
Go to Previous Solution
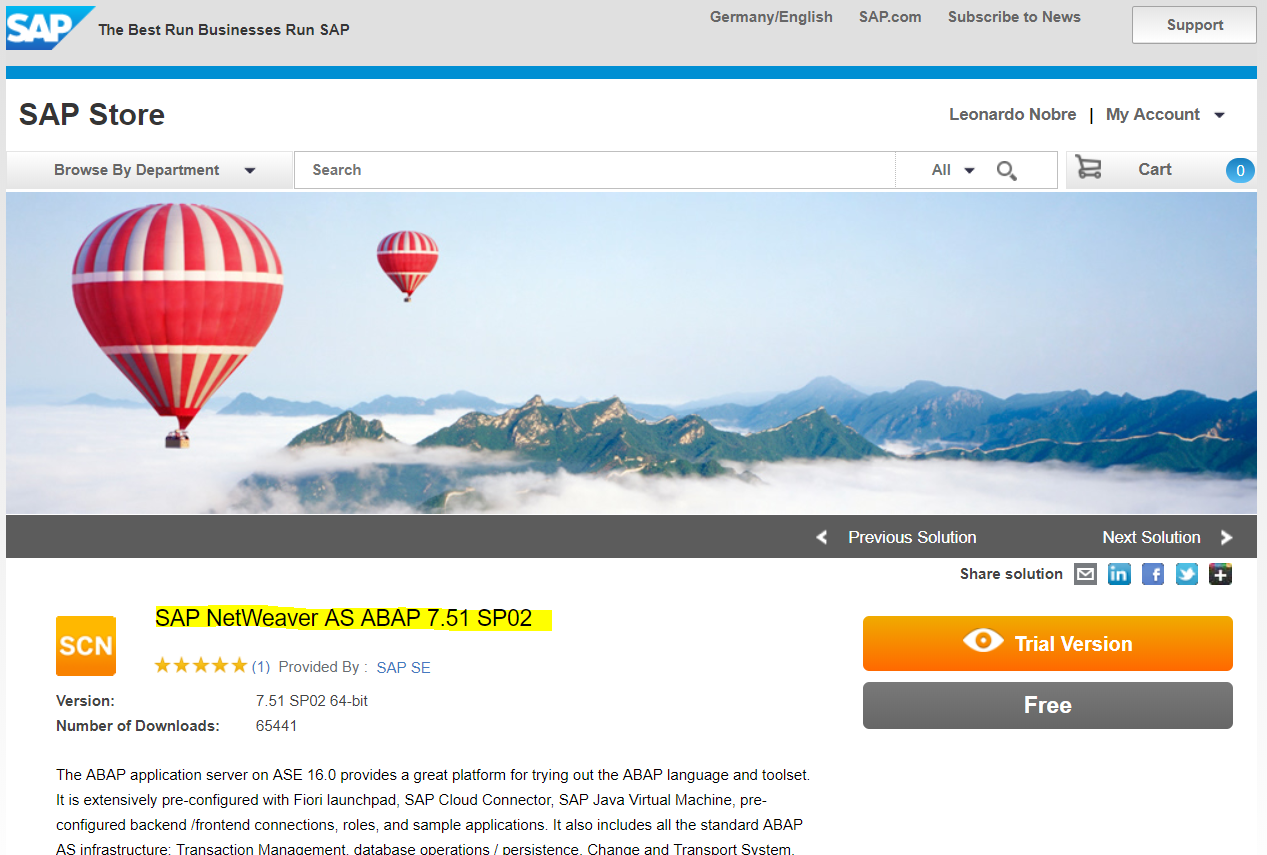pyautogui.click(x=897, y=537)
